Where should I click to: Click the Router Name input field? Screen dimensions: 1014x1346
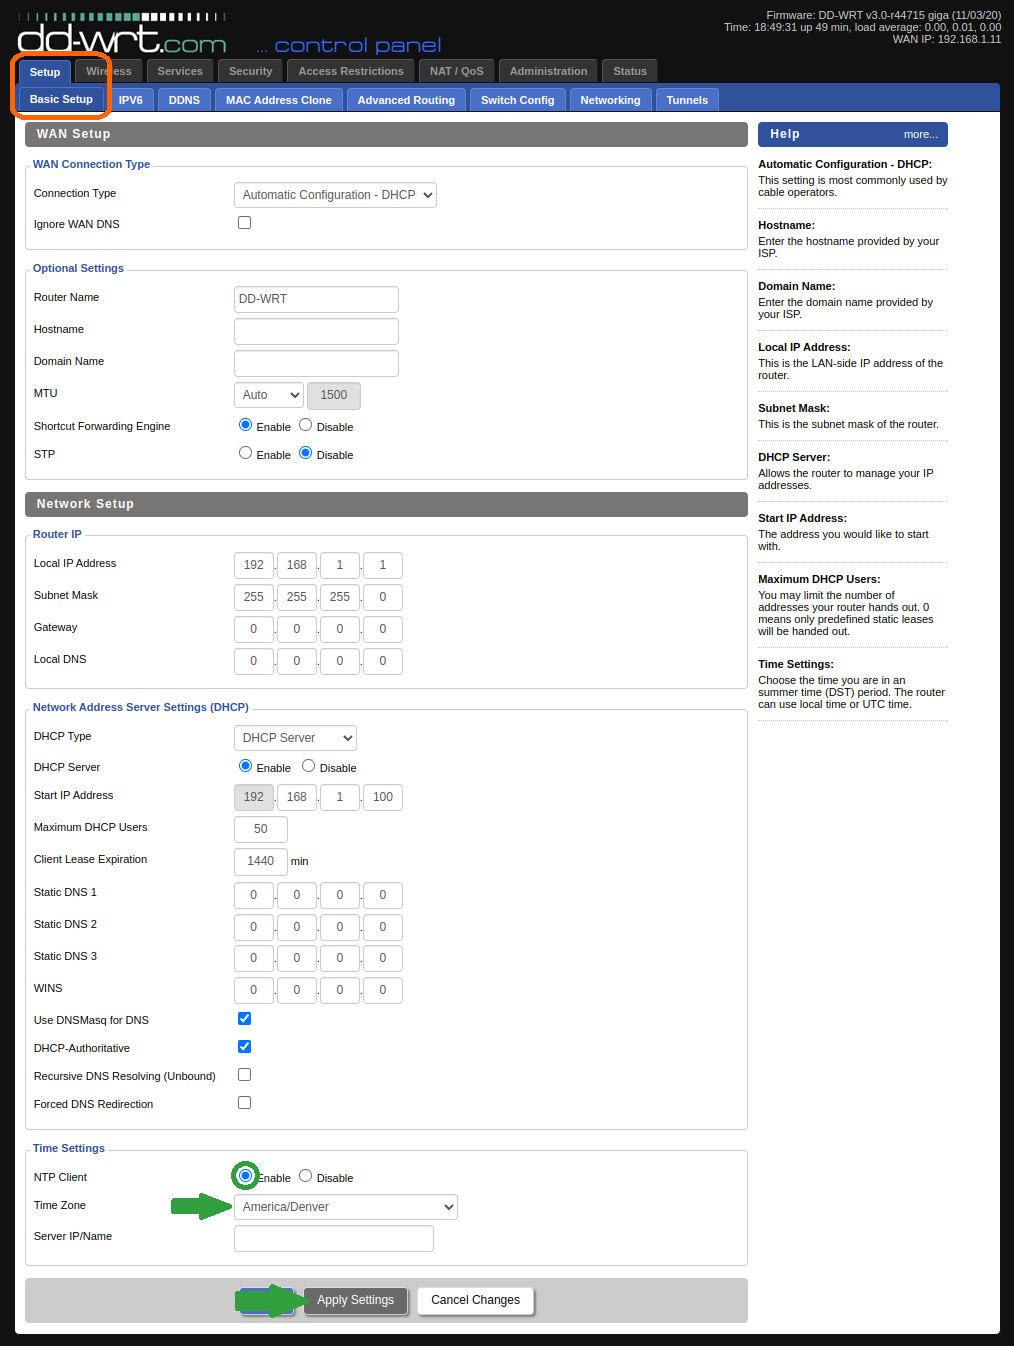tap(316, 299)
